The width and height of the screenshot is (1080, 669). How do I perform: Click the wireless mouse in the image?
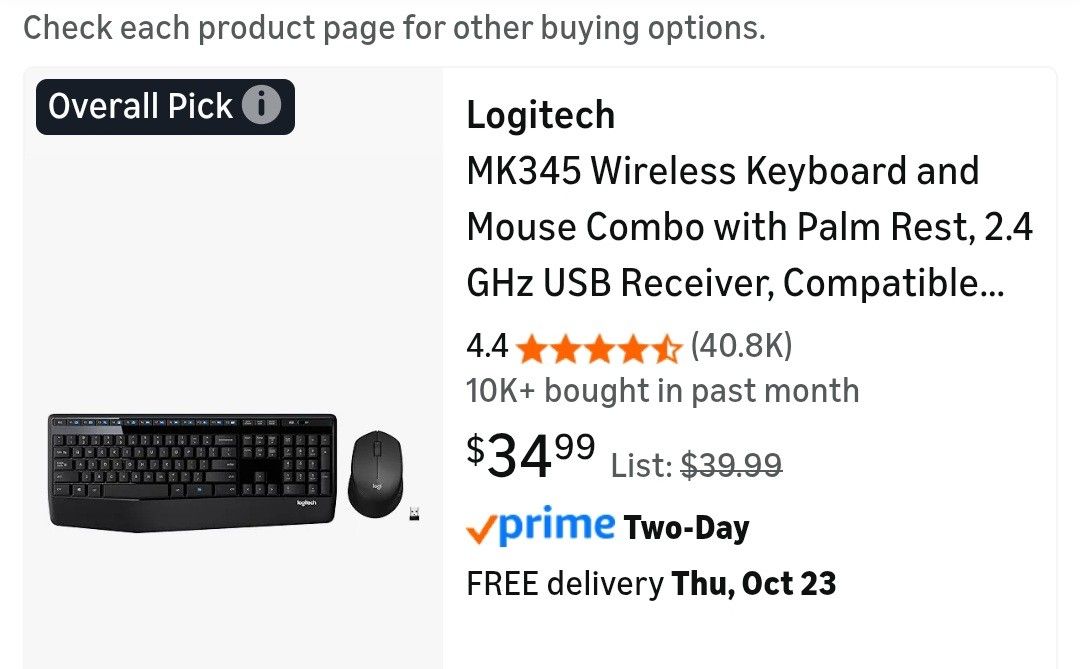[x=377, y=471]
